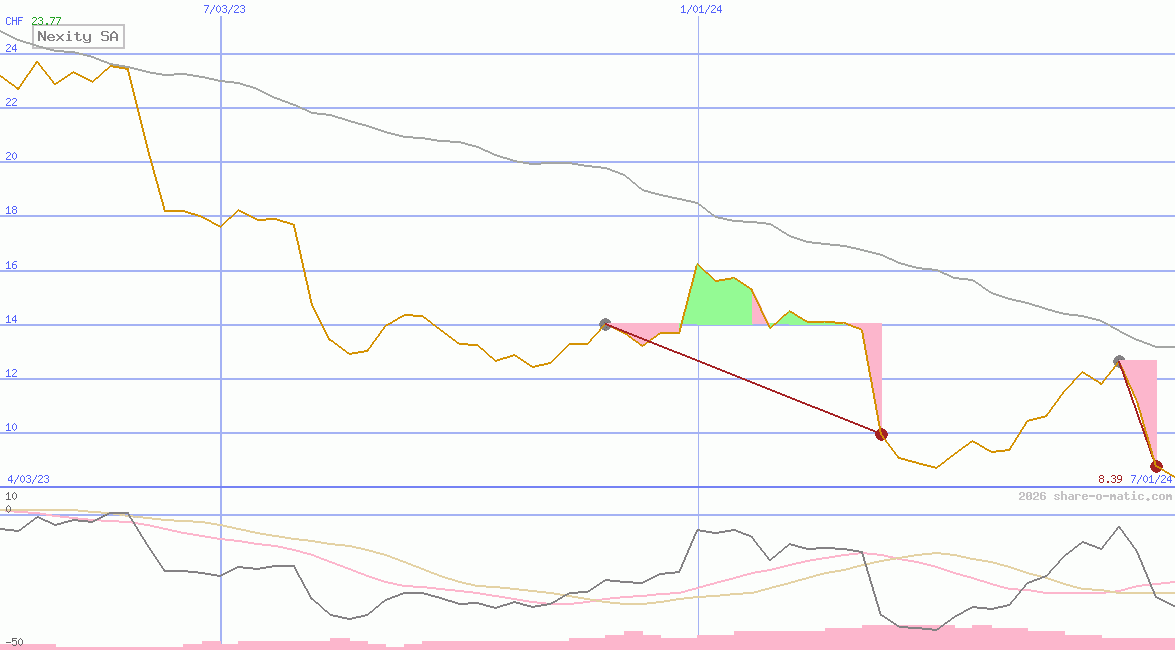The height and width of the screenshot is (650, 1175).
Task: Click the gray signal marker at price 14
Action: [x=605, y=324]
